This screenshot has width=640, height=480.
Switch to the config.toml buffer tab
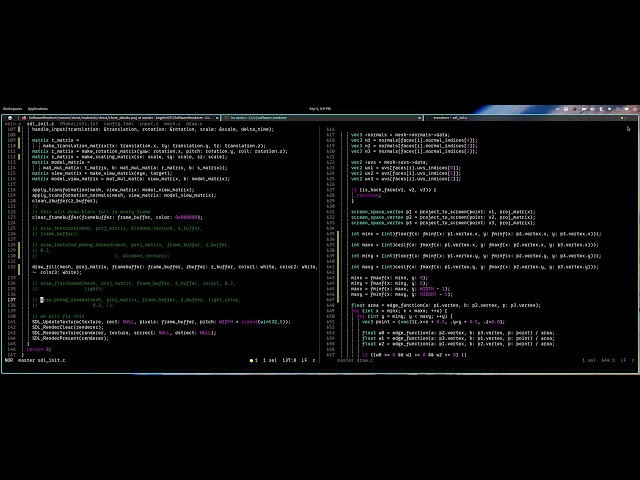coord(118,124)
